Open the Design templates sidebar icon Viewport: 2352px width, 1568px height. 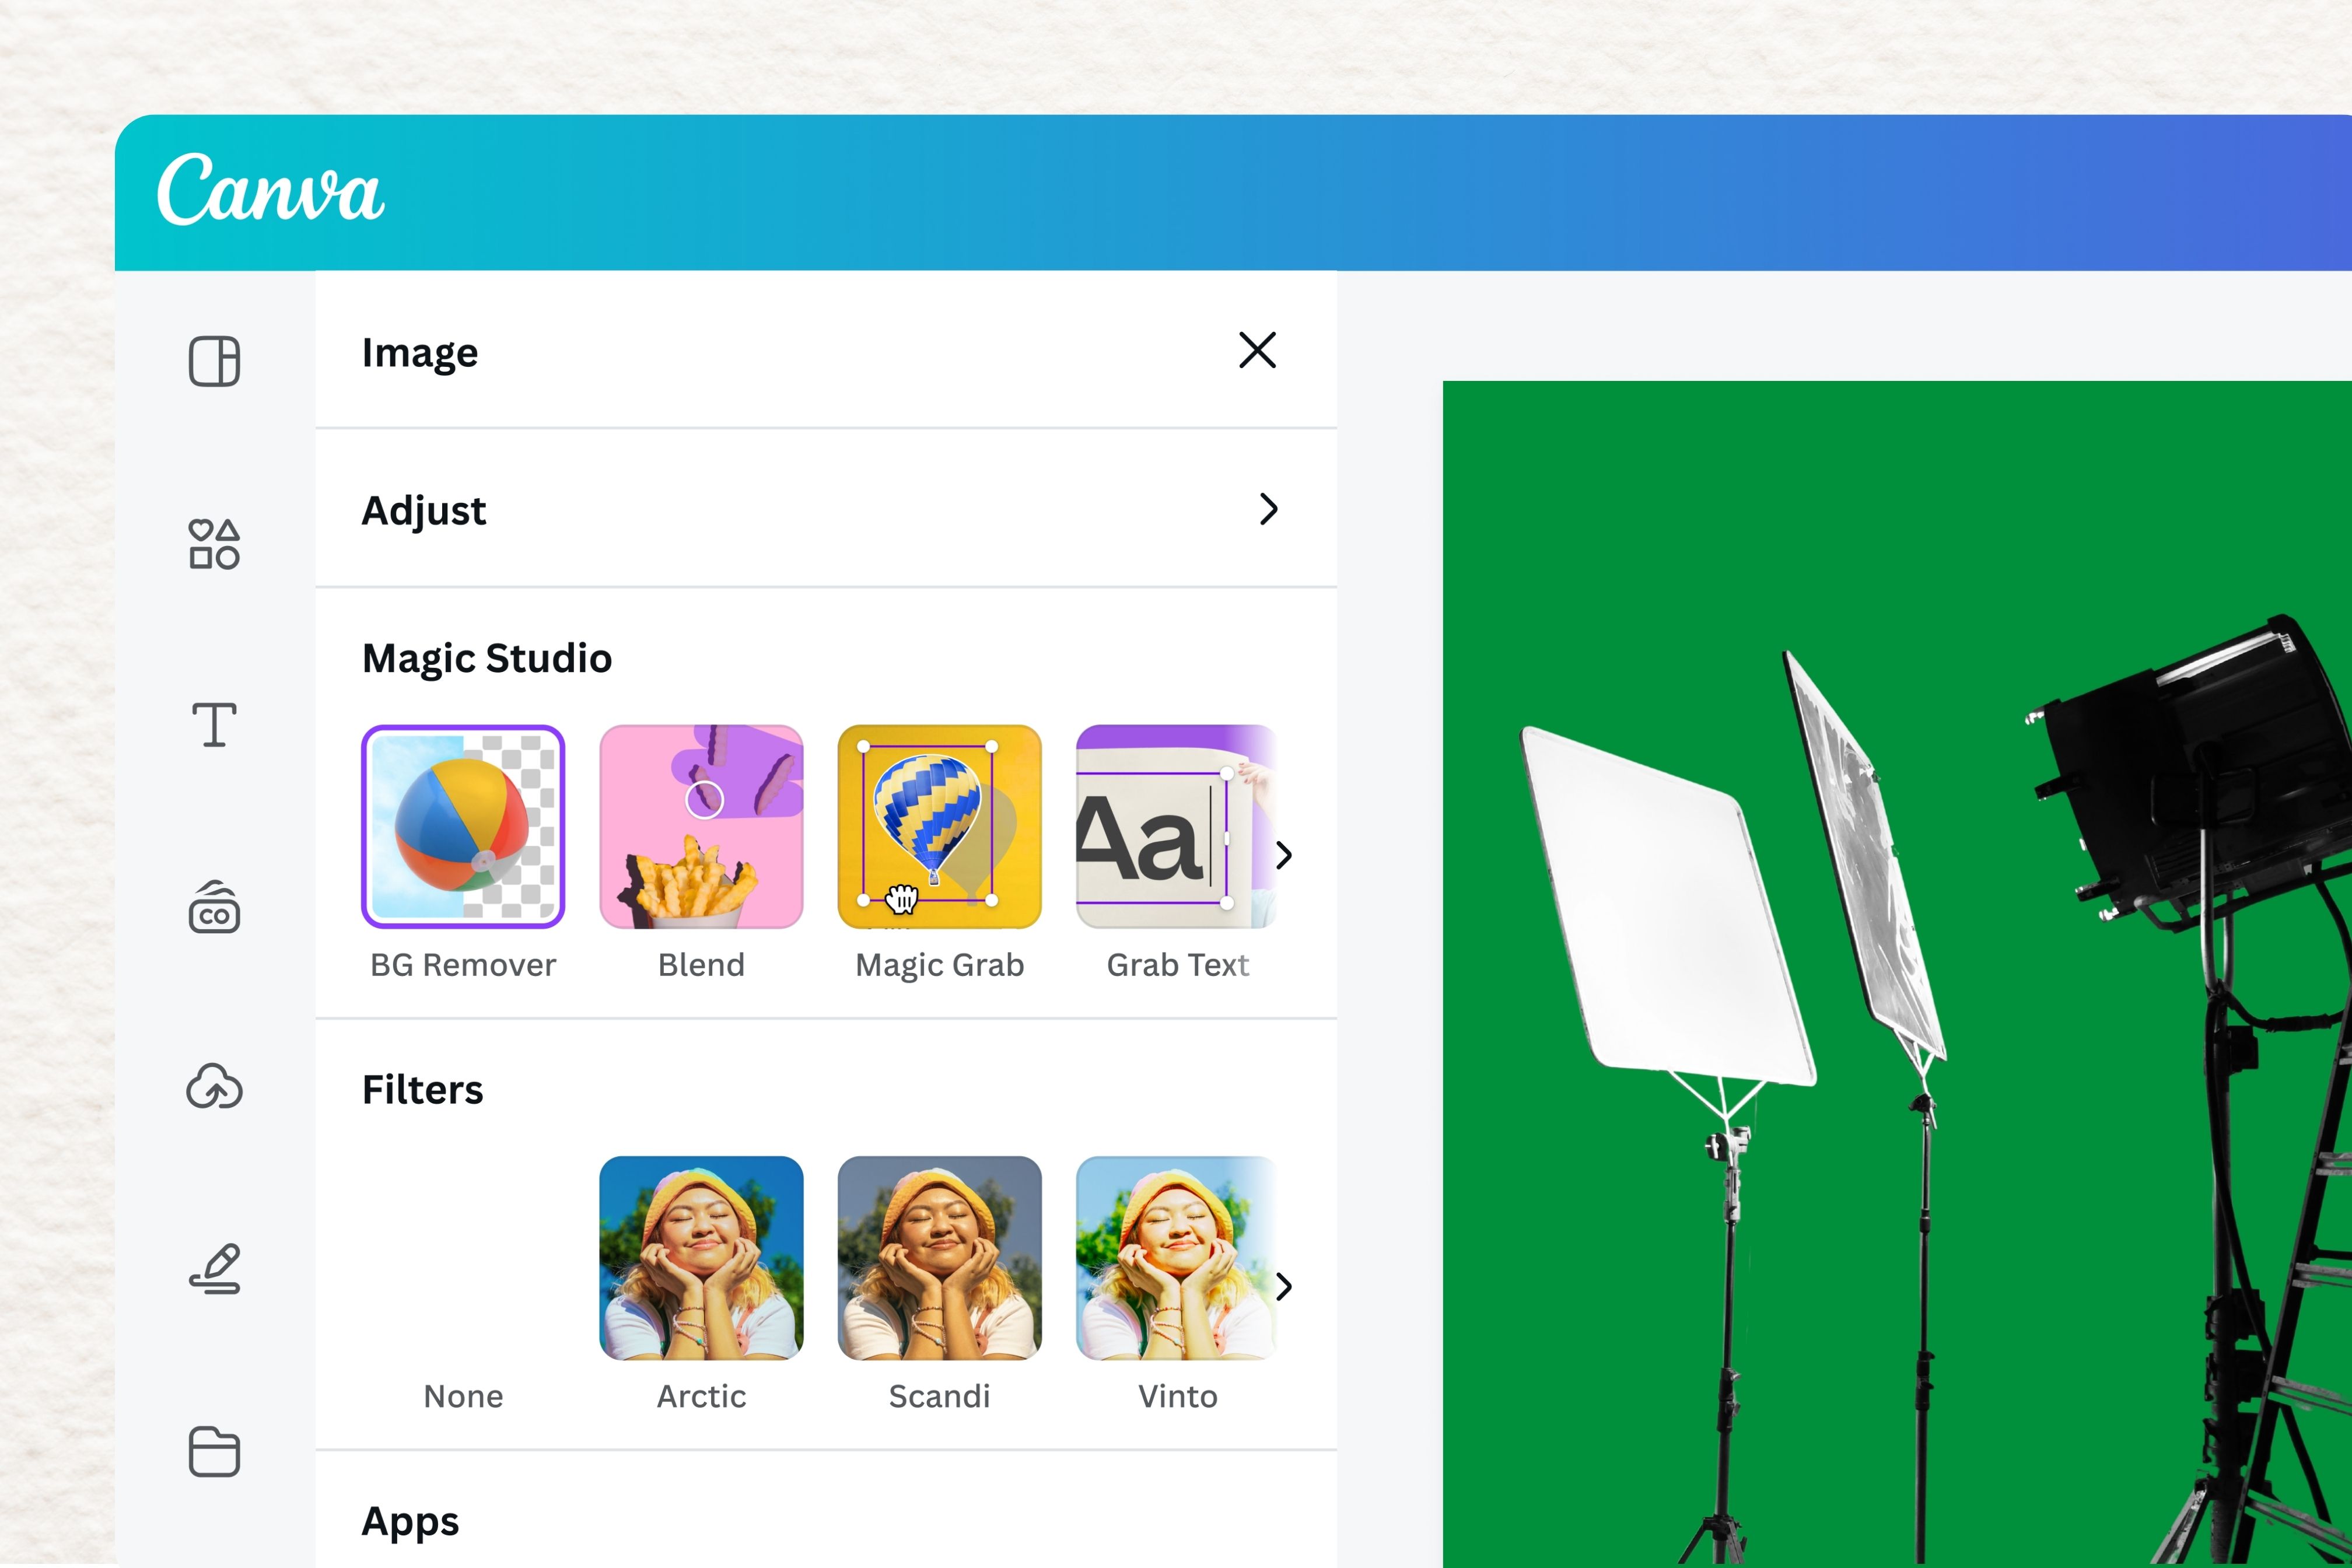(214, 361)
